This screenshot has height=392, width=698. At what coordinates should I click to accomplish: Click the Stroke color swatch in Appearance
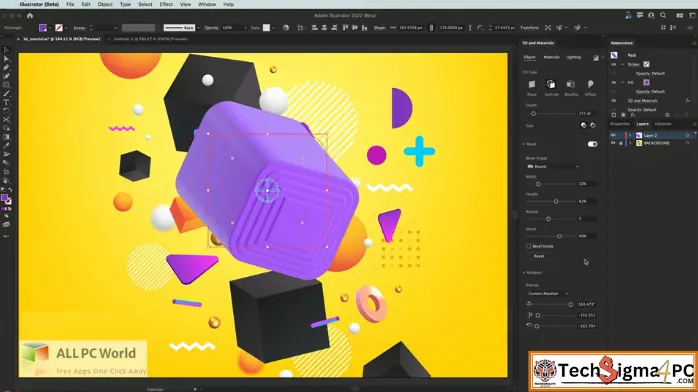pyautogui.click(x=646, y=65)
